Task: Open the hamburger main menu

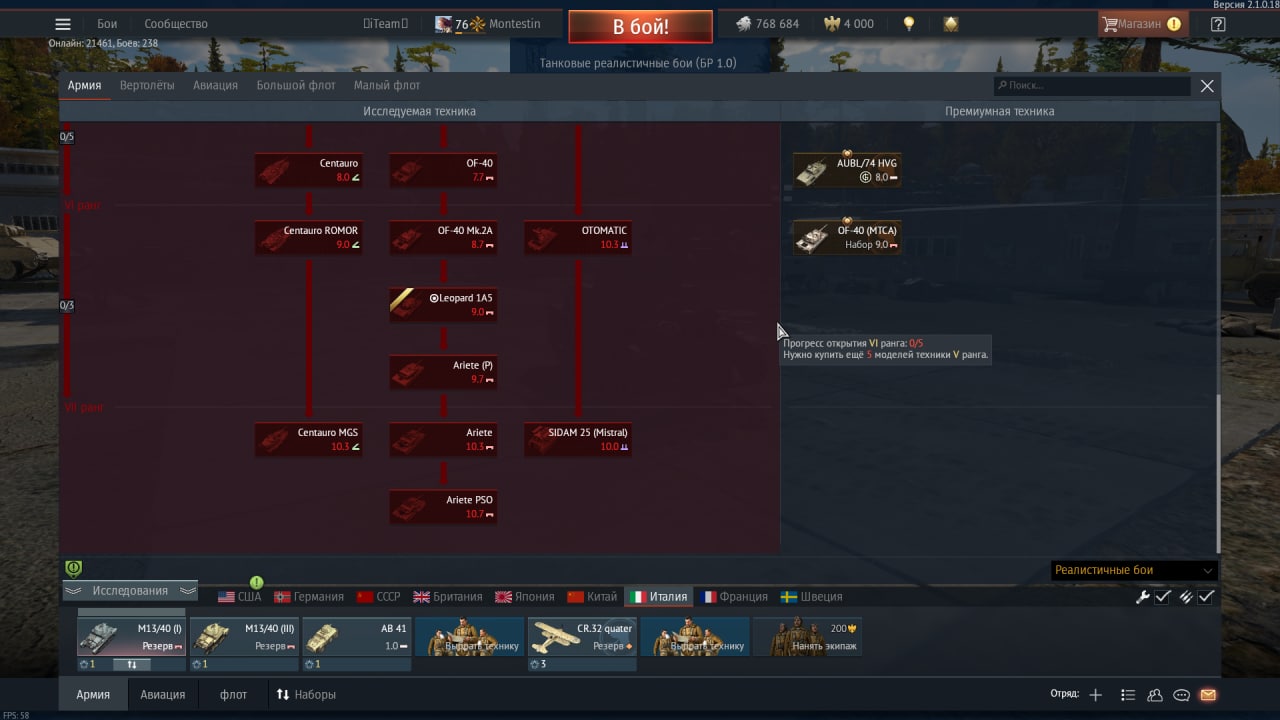Action: coord(62,24)
